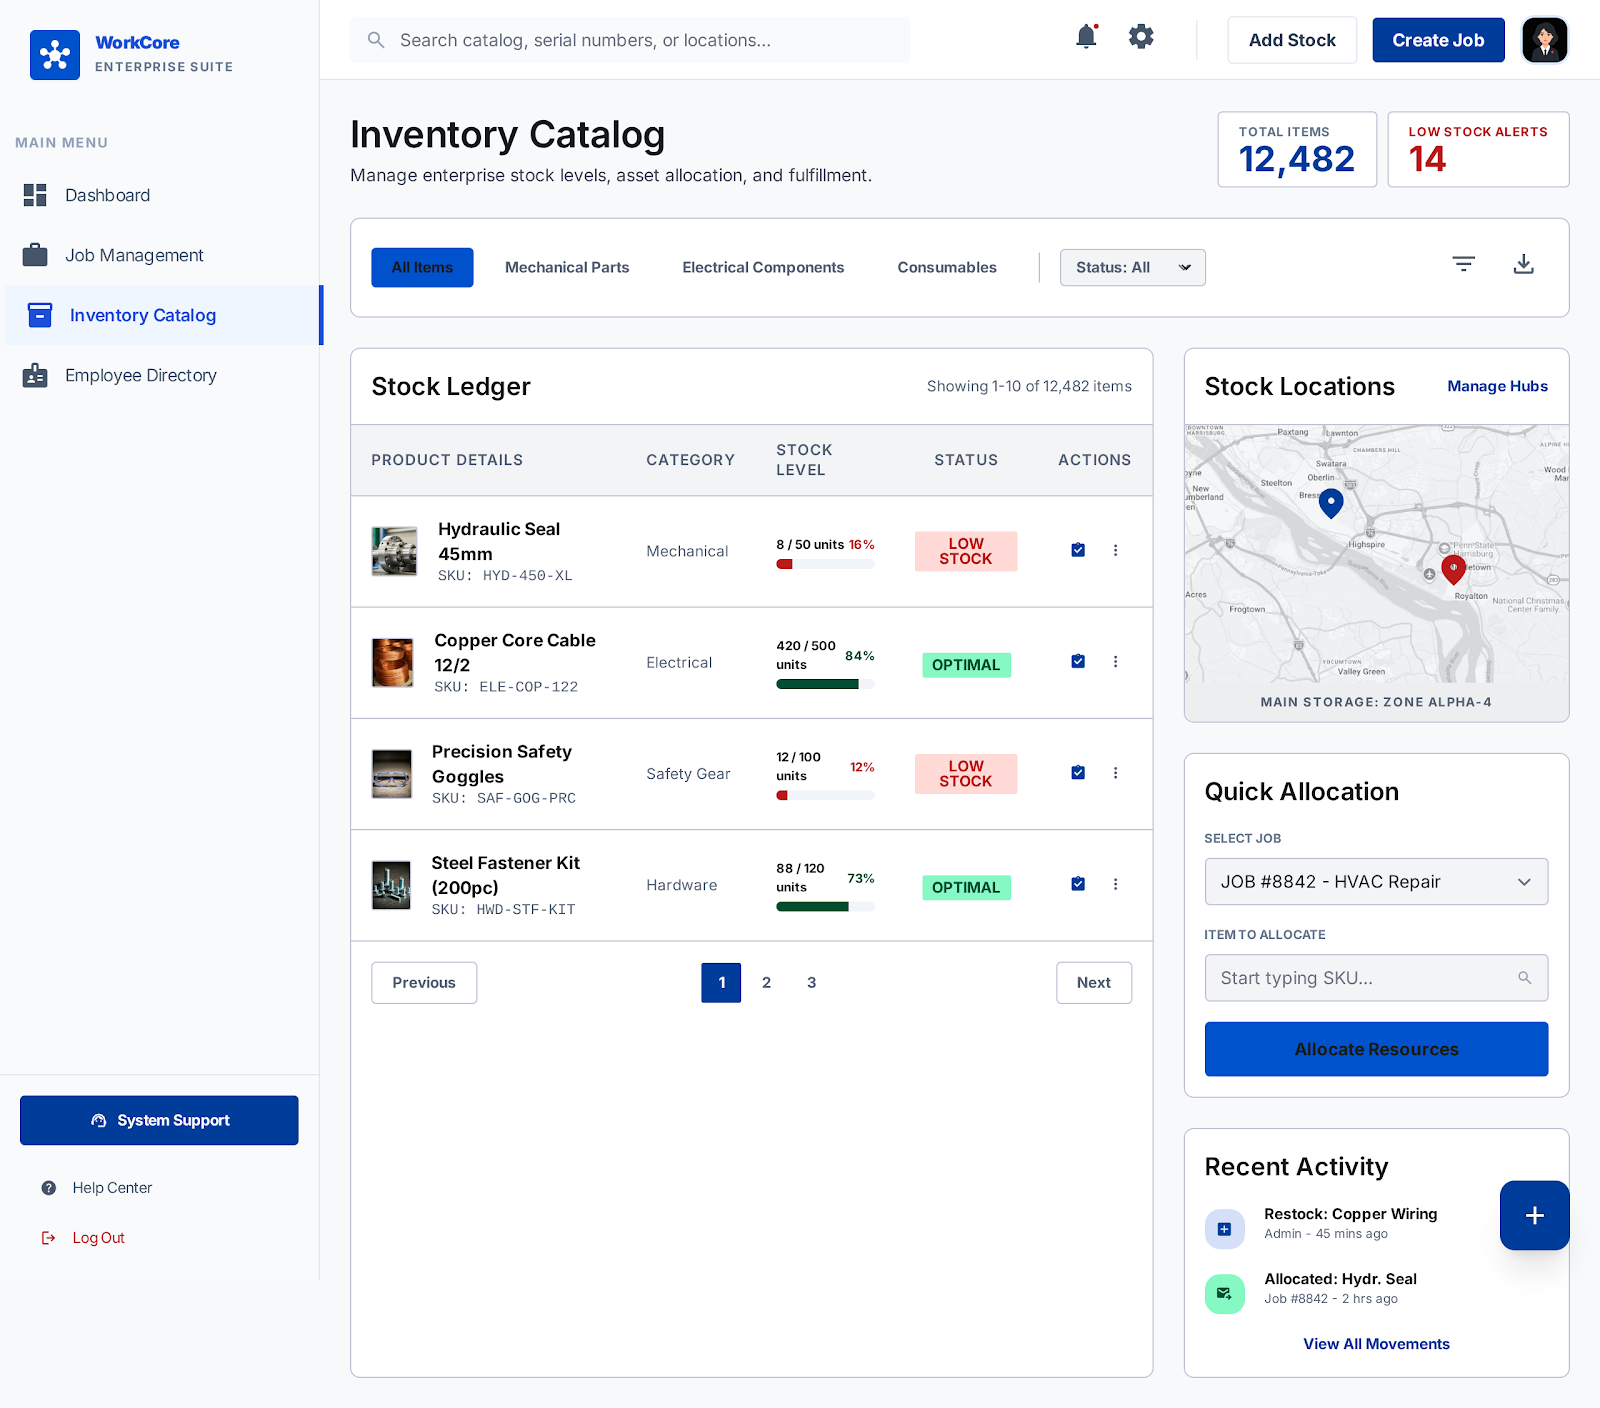This screenshot has height=1408, width=1600.
Task: Select the Dashboard sidebar icon
Action: (35, 195)
